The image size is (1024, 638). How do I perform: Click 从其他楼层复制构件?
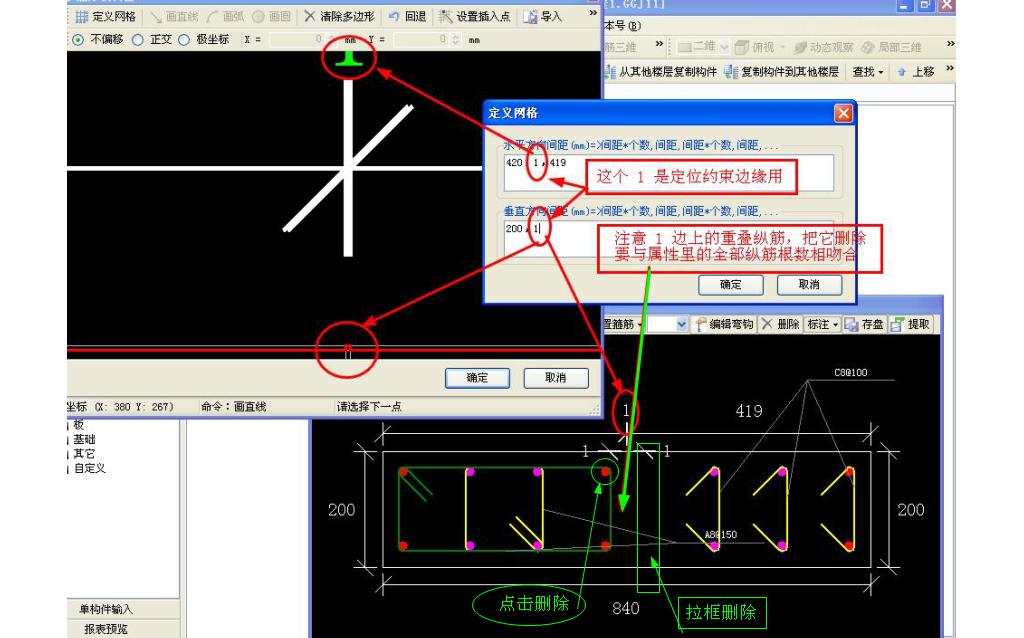661,72
